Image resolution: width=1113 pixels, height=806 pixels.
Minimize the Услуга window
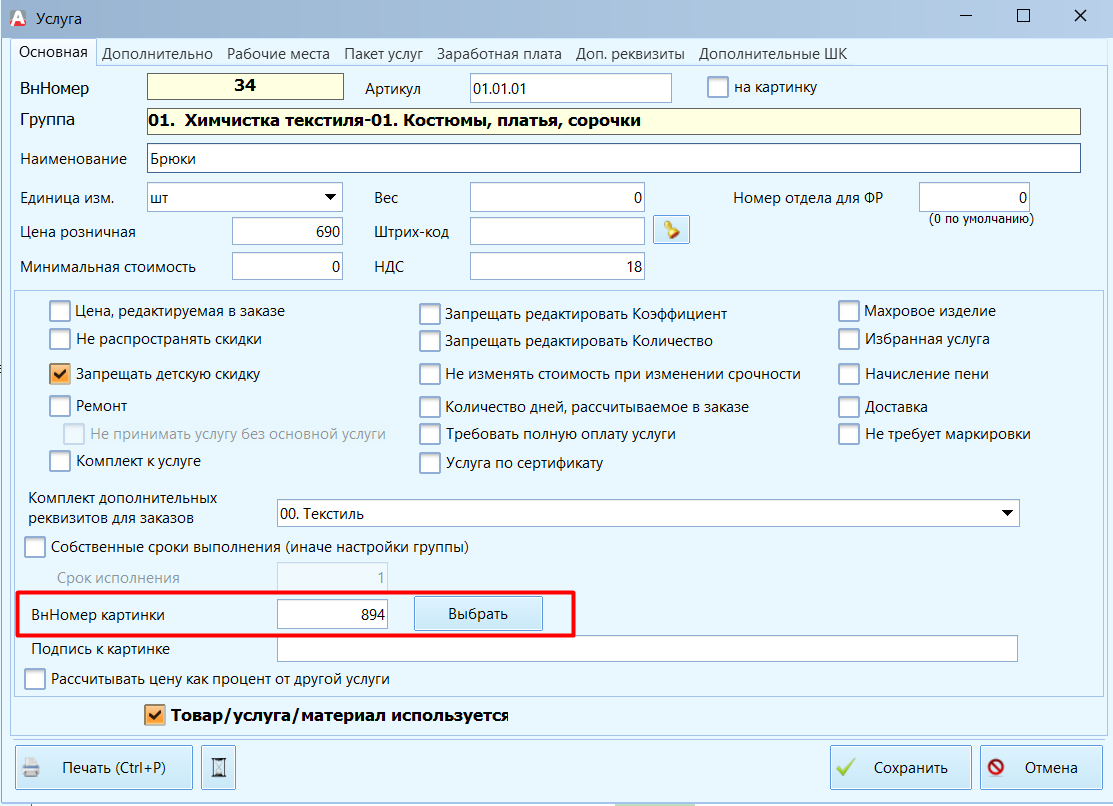click(x=966, y=16)
